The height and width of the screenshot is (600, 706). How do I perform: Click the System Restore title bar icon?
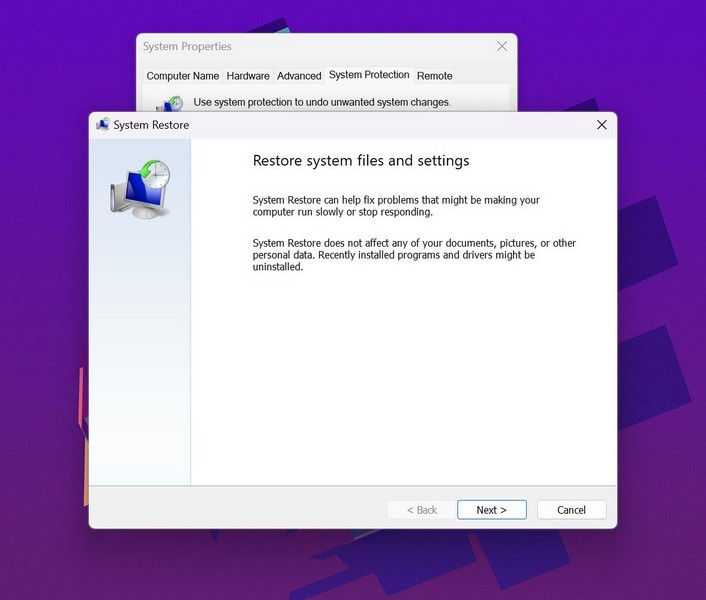103,124
